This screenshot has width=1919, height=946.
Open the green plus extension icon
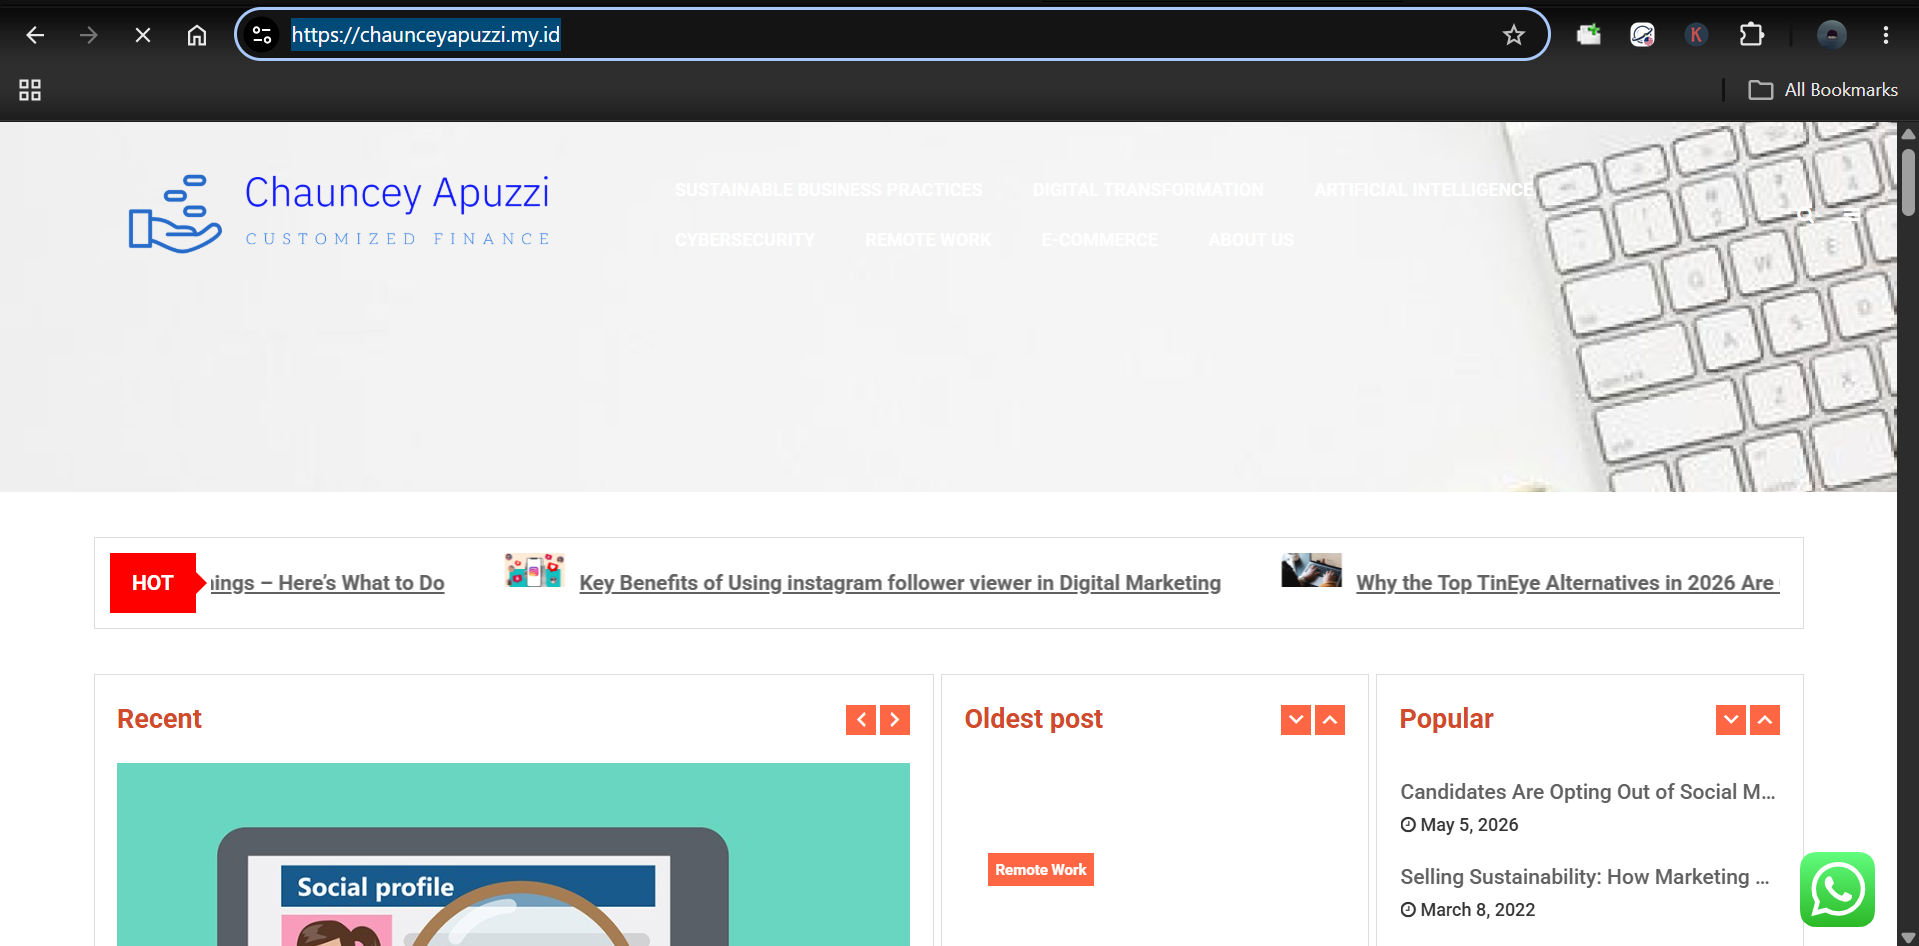(x=1589, y=35)
